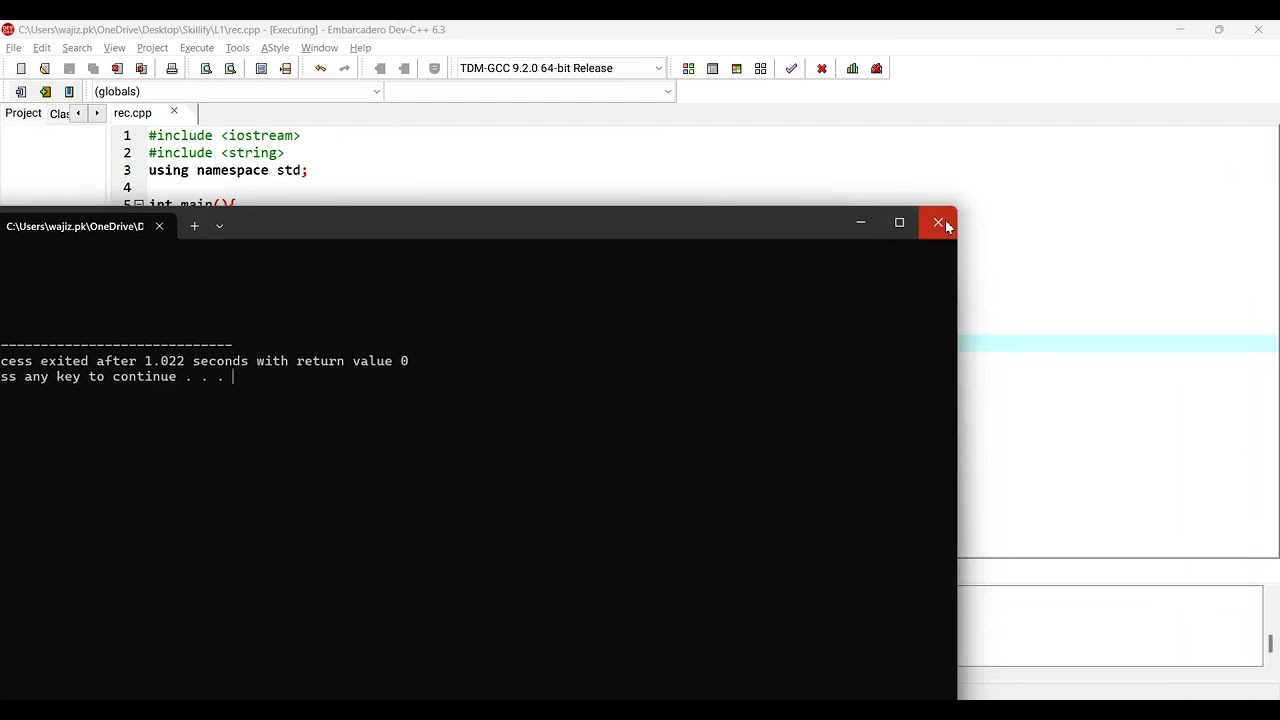Click the Unindent icon in the toolbar

[404, 68]
